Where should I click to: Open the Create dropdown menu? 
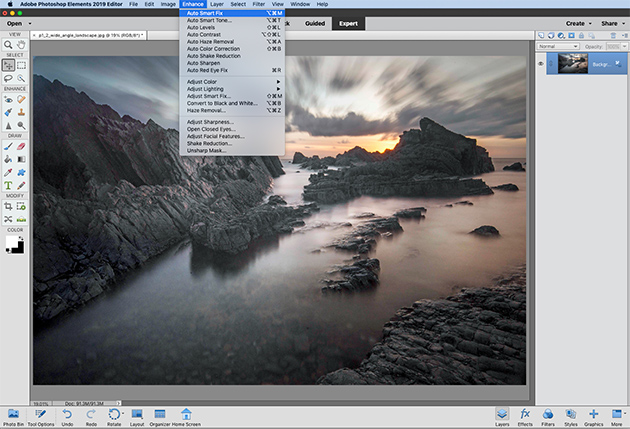pyautogui.click(x=579, y=24)
